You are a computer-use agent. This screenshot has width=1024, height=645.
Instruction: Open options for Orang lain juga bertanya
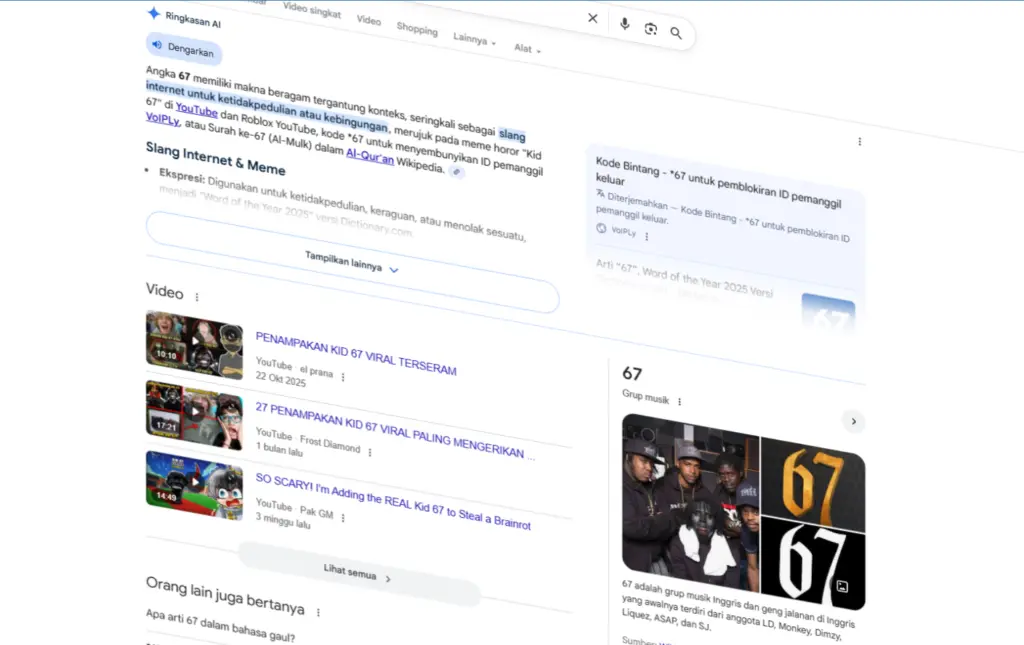pyautogui.click(x=318, y=612)
